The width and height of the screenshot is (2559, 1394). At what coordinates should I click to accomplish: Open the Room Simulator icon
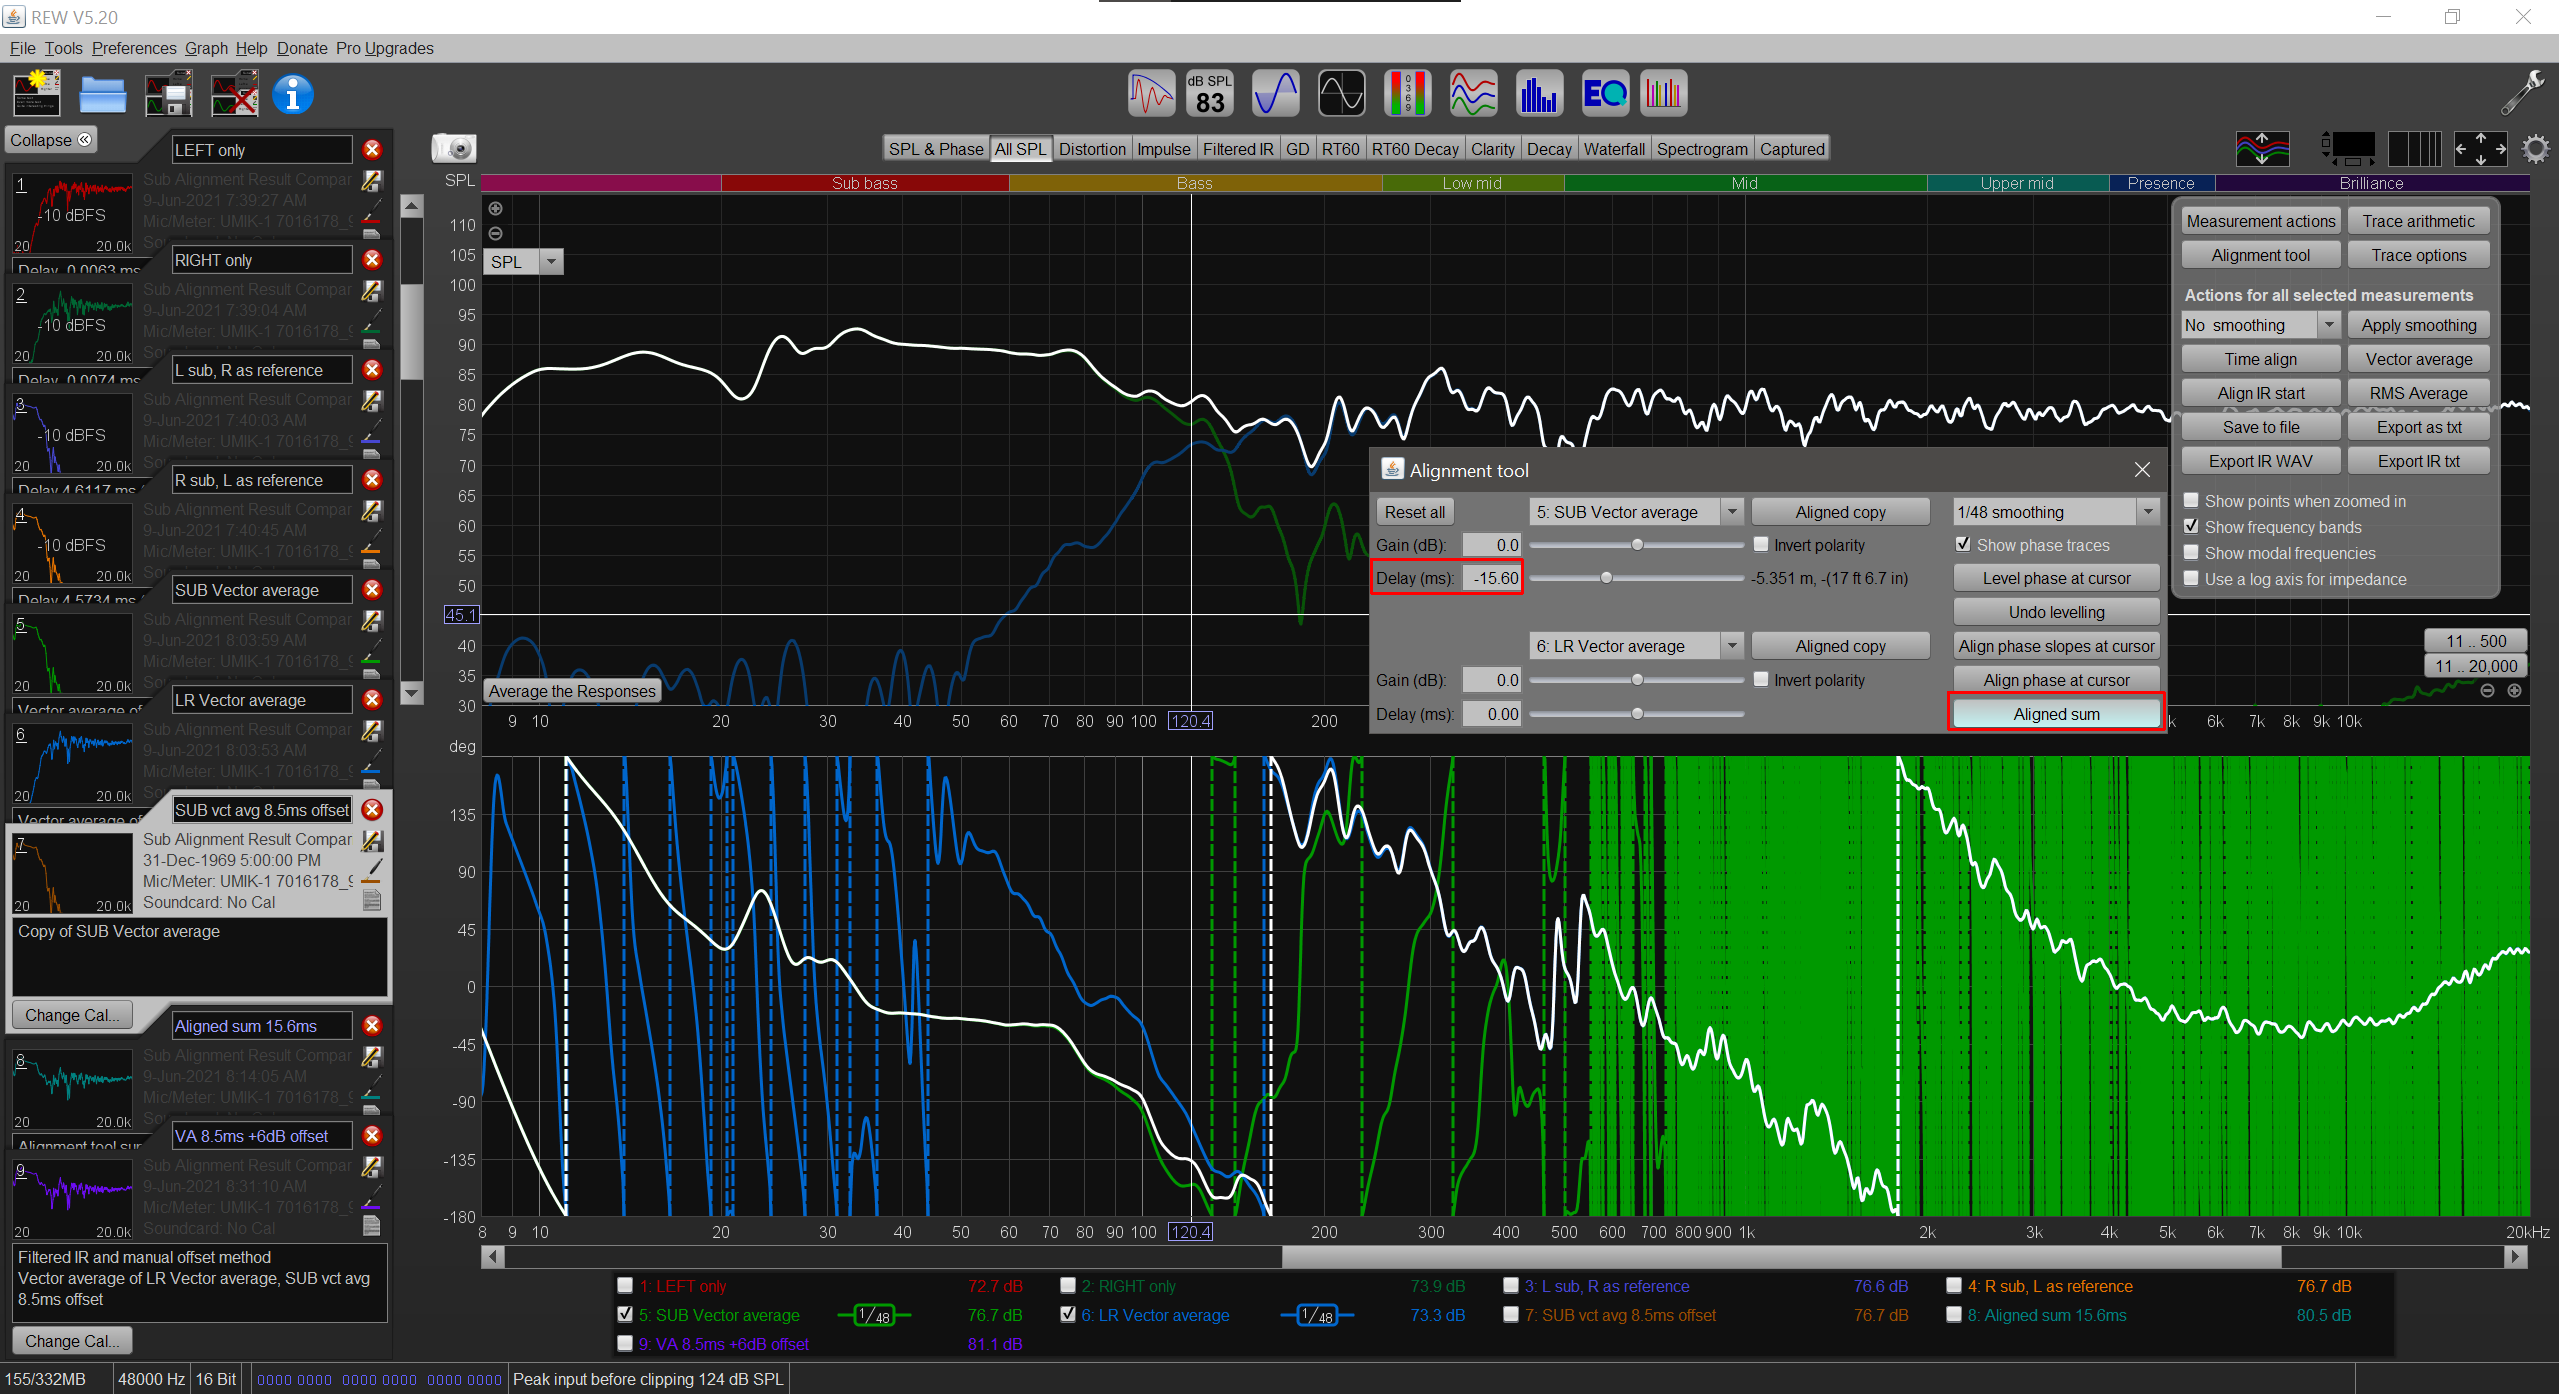point(1663,94)
